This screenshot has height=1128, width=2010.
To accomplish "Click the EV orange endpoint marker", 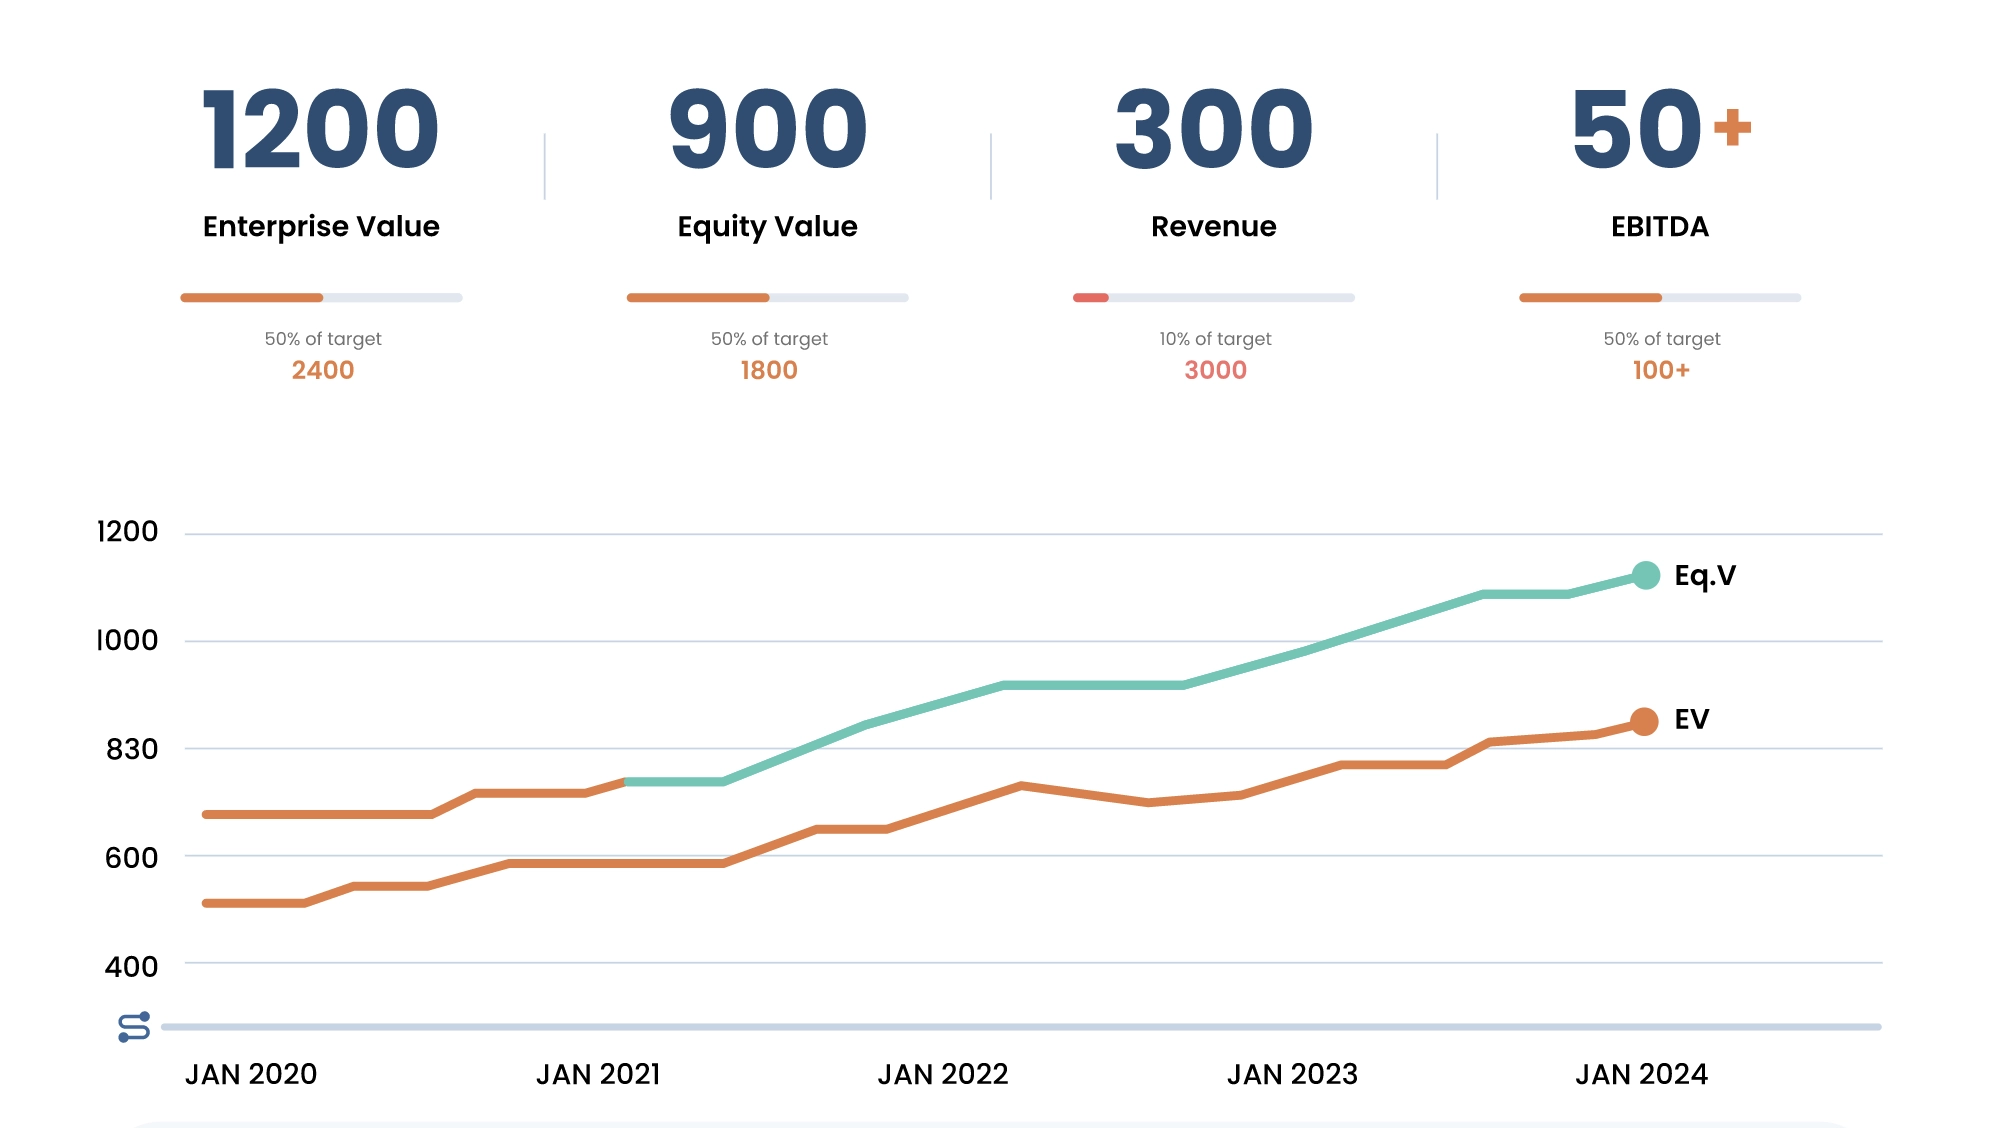I will pyautogui.click(x=1643, y=721).
